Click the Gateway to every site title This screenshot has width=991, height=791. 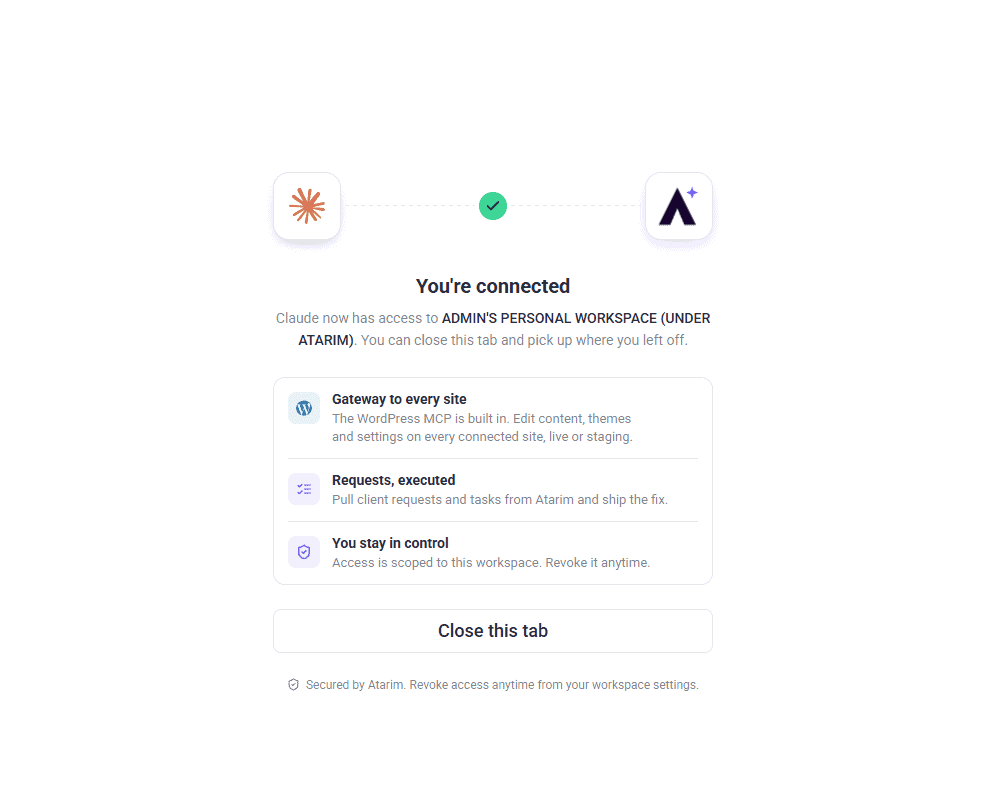point(399,399)
